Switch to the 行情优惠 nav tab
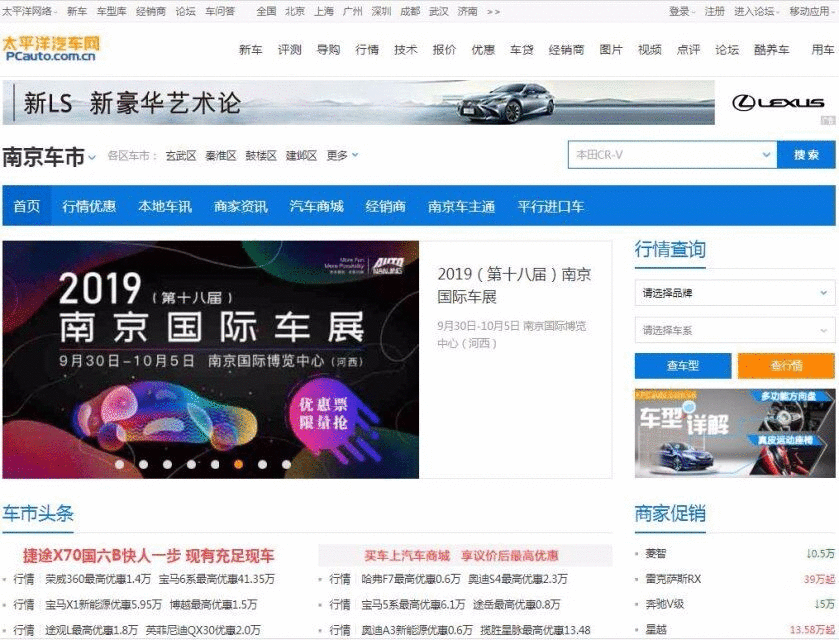The image size is (839, 640). (89, 207)
